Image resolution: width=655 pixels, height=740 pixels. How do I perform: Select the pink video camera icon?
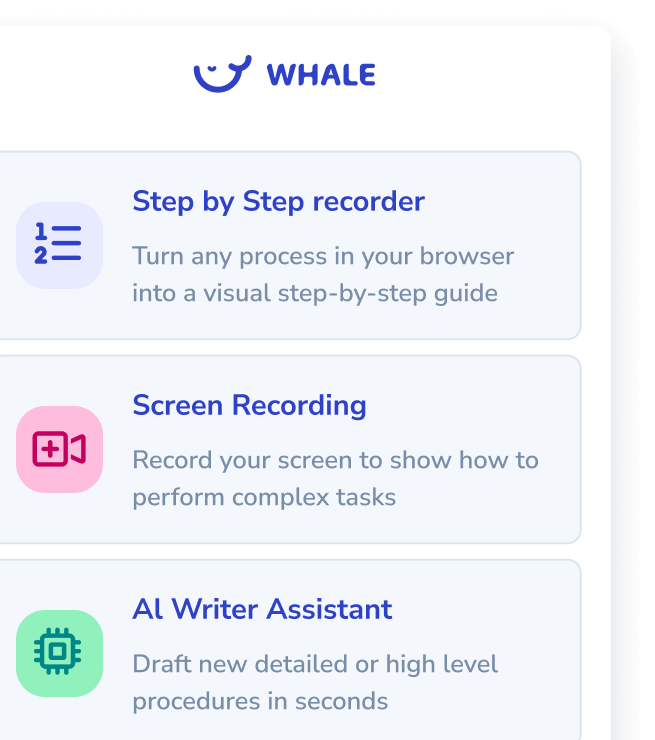[59, 449]
